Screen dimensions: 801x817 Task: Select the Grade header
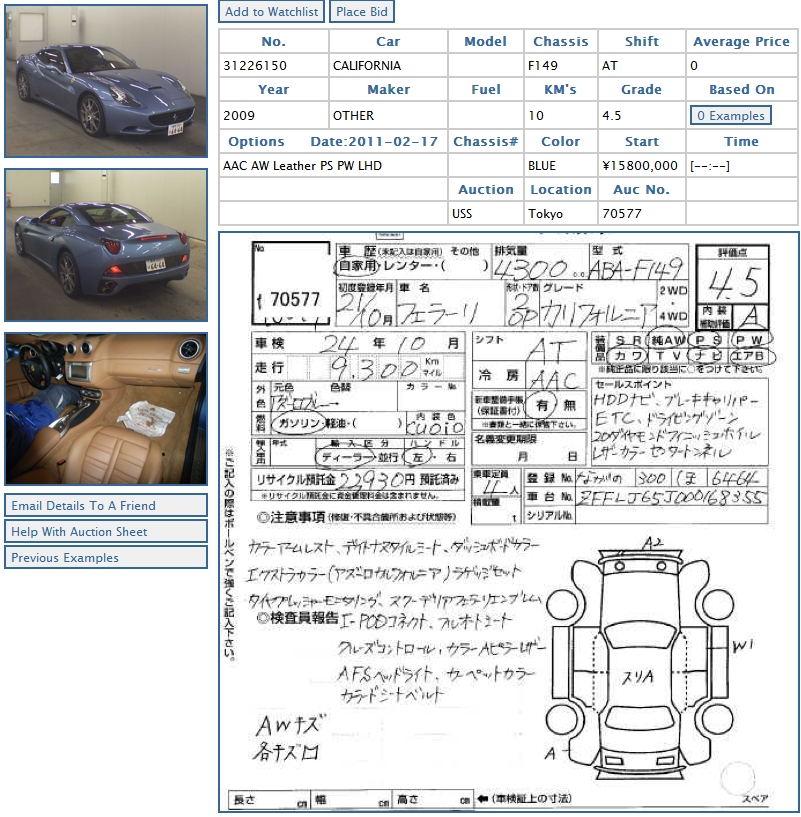(642, 90)
